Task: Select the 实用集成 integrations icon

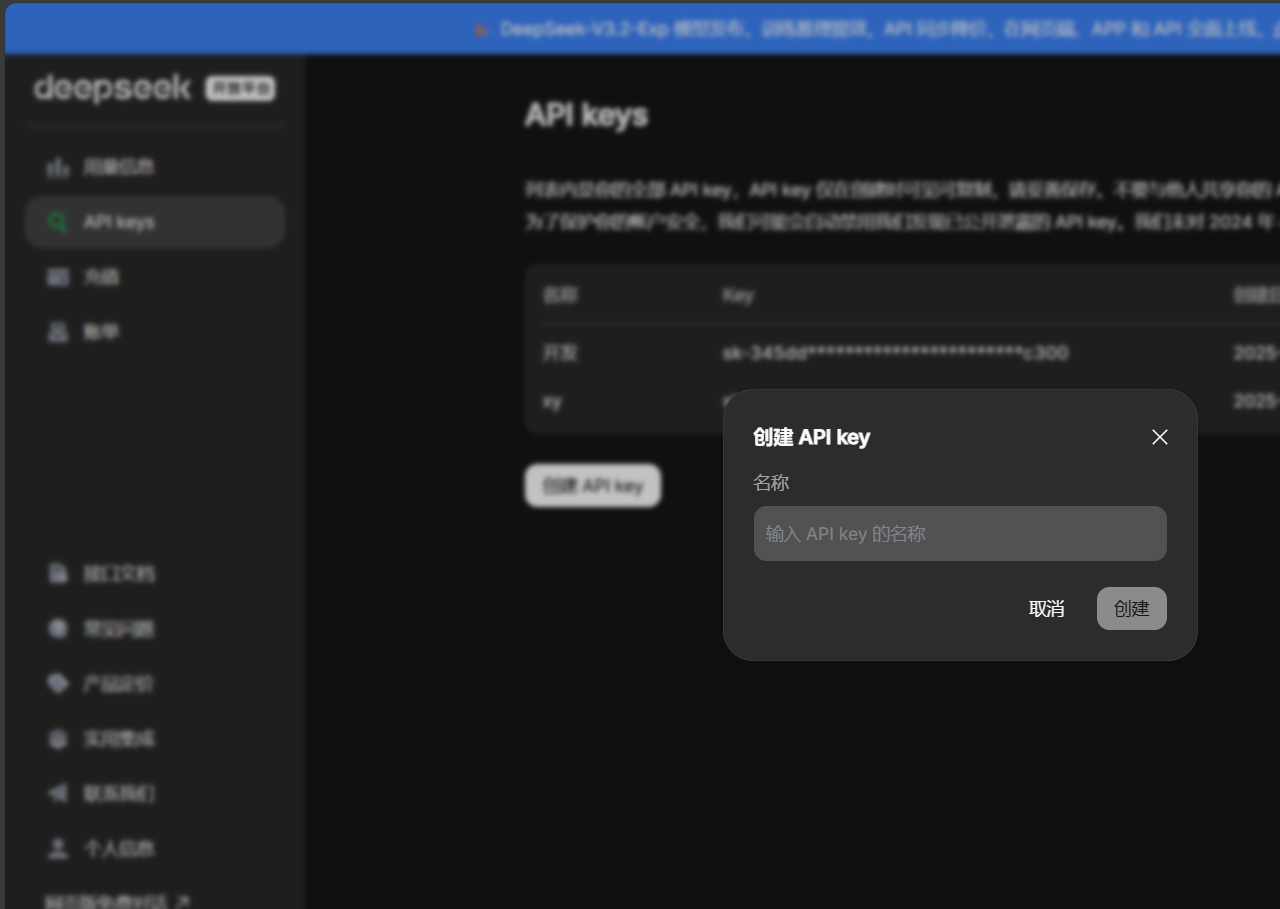Action: 58,739
